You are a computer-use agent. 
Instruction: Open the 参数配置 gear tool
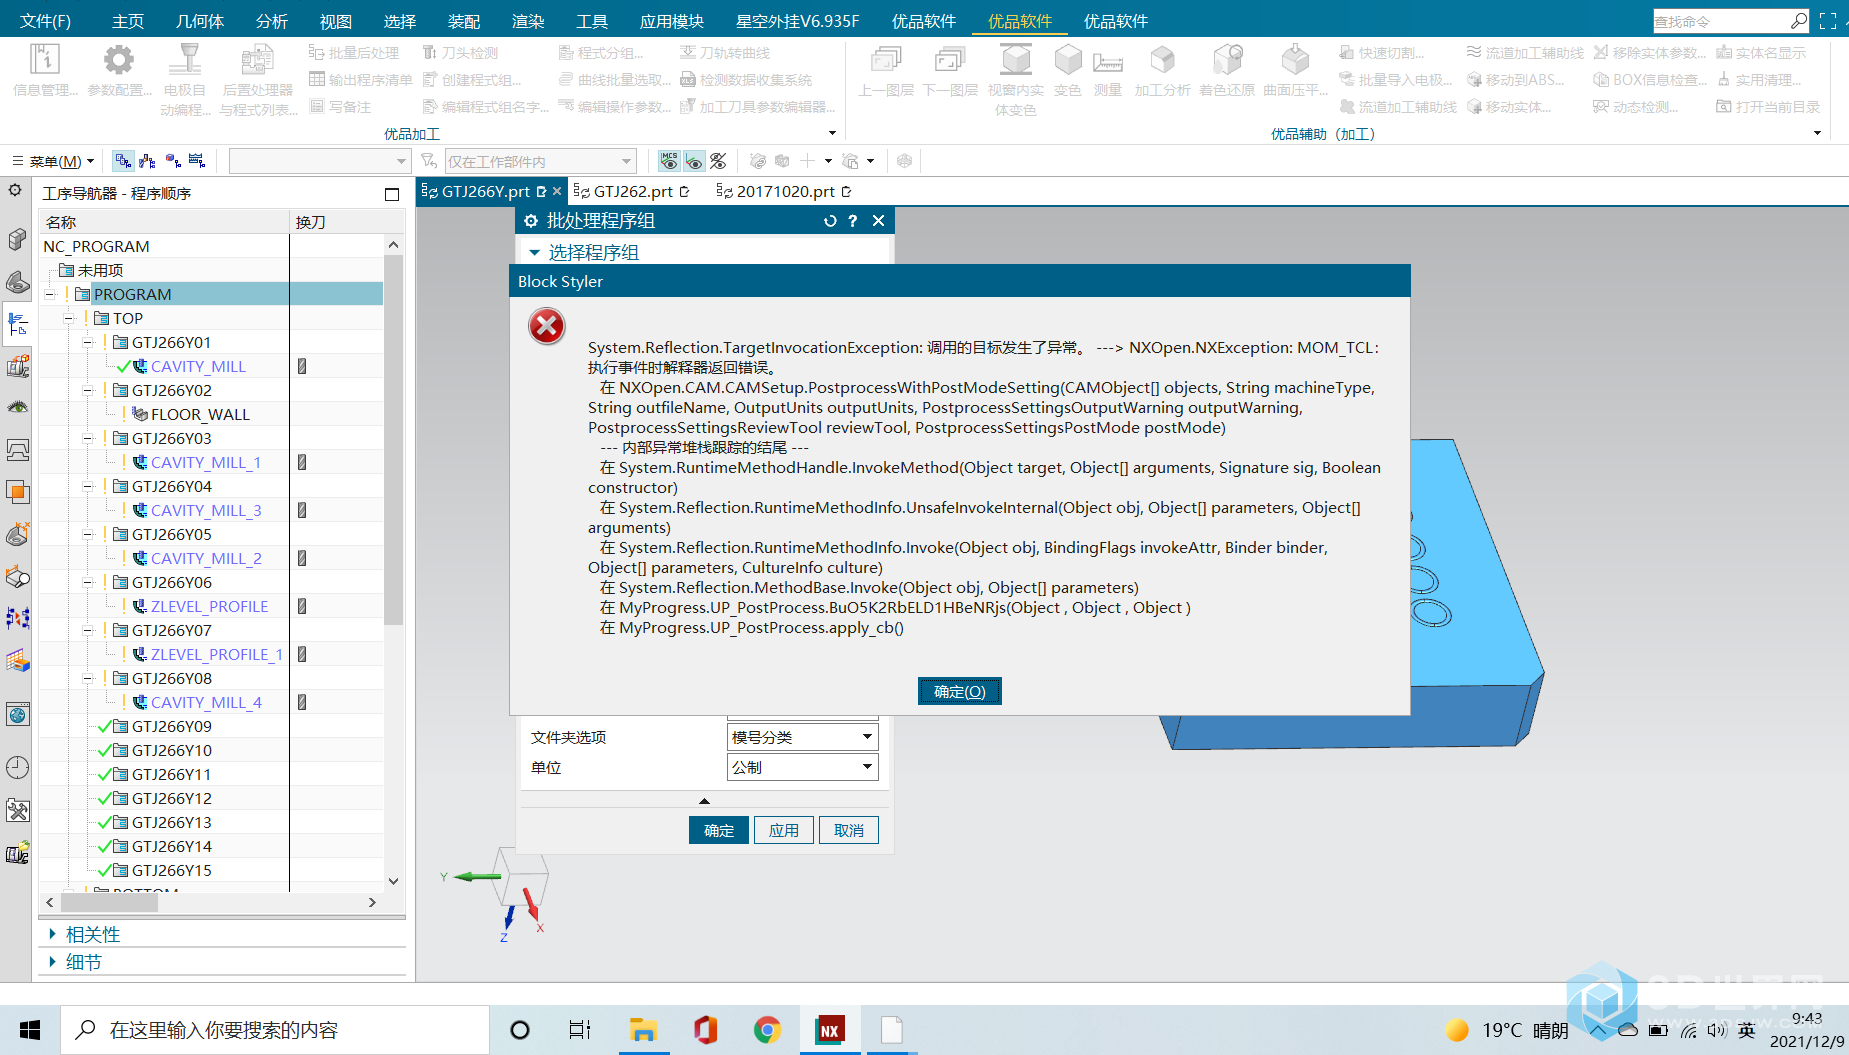(x=119, y=71)
